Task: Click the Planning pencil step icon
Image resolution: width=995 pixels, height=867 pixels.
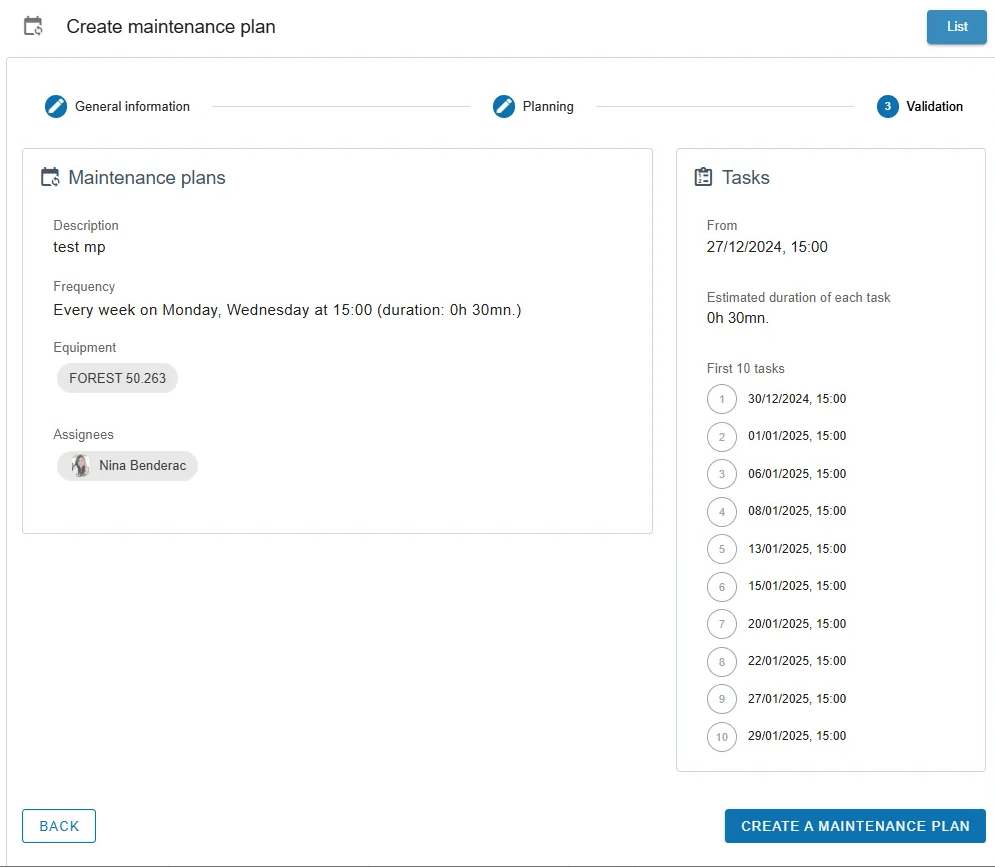Action: tap(504, 107)
